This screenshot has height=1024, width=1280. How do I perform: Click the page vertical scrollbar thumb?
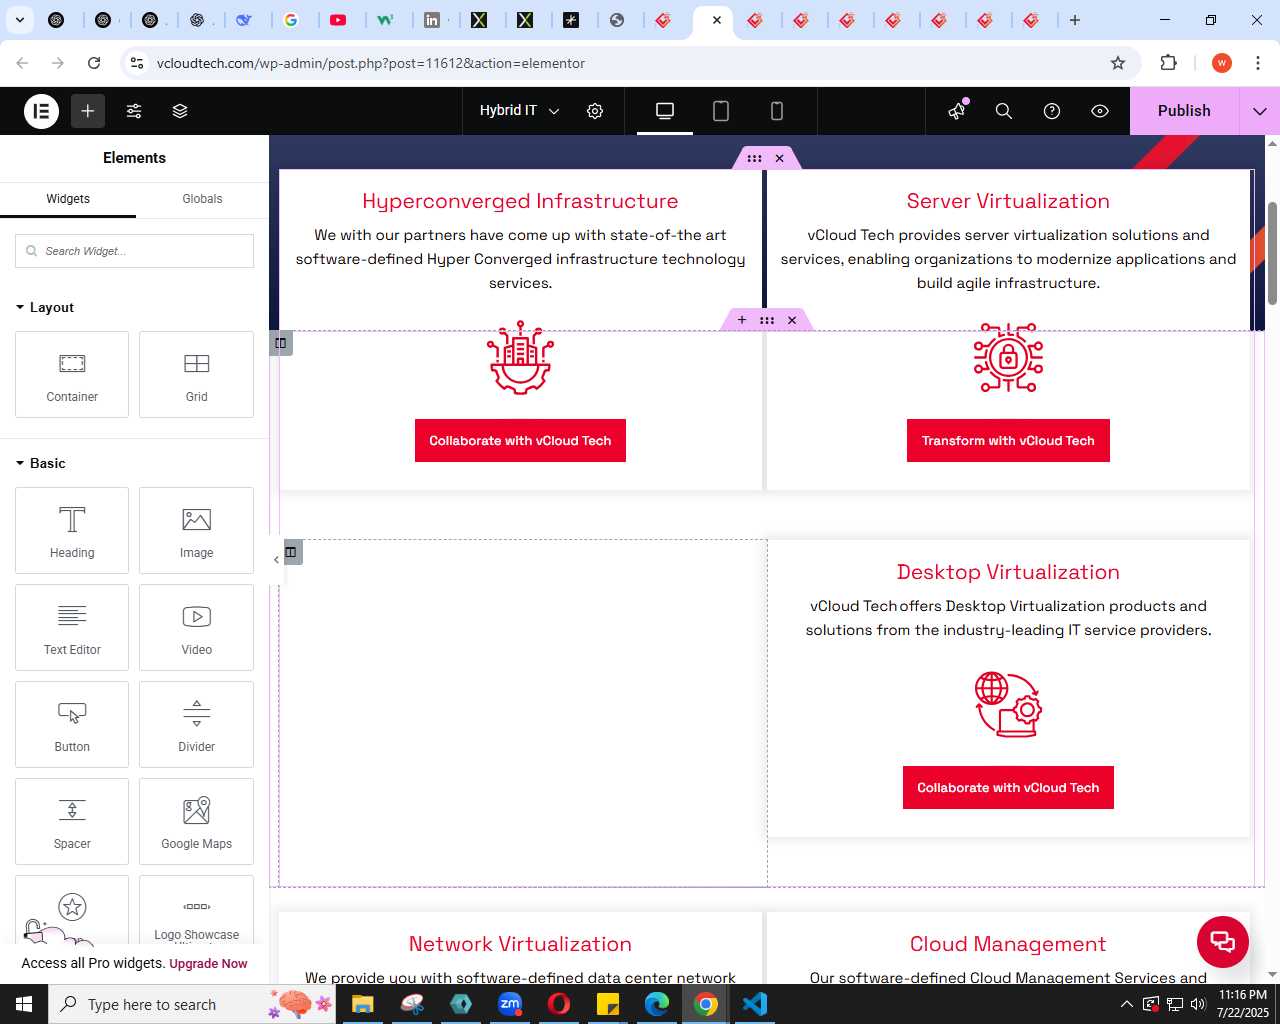[1272, 253]
